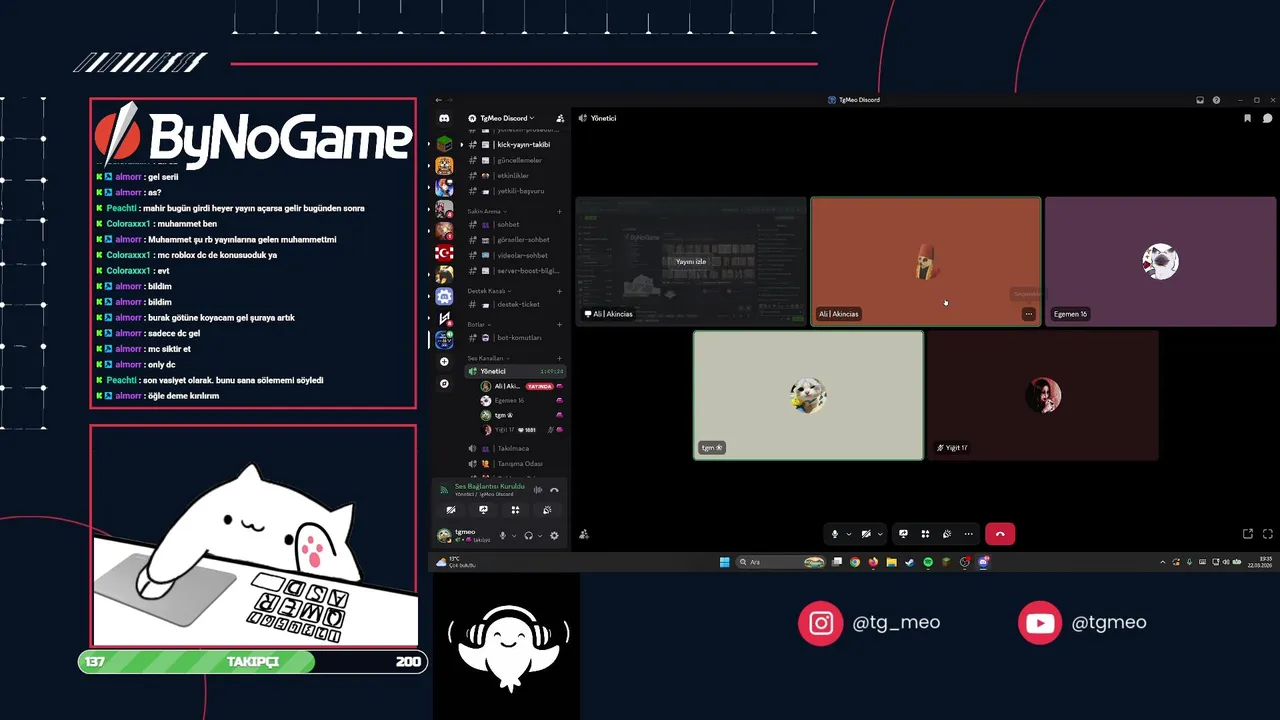Open the server invite members icon
The height and width of the screenshot is (720, 1280).
click(560, 118)
